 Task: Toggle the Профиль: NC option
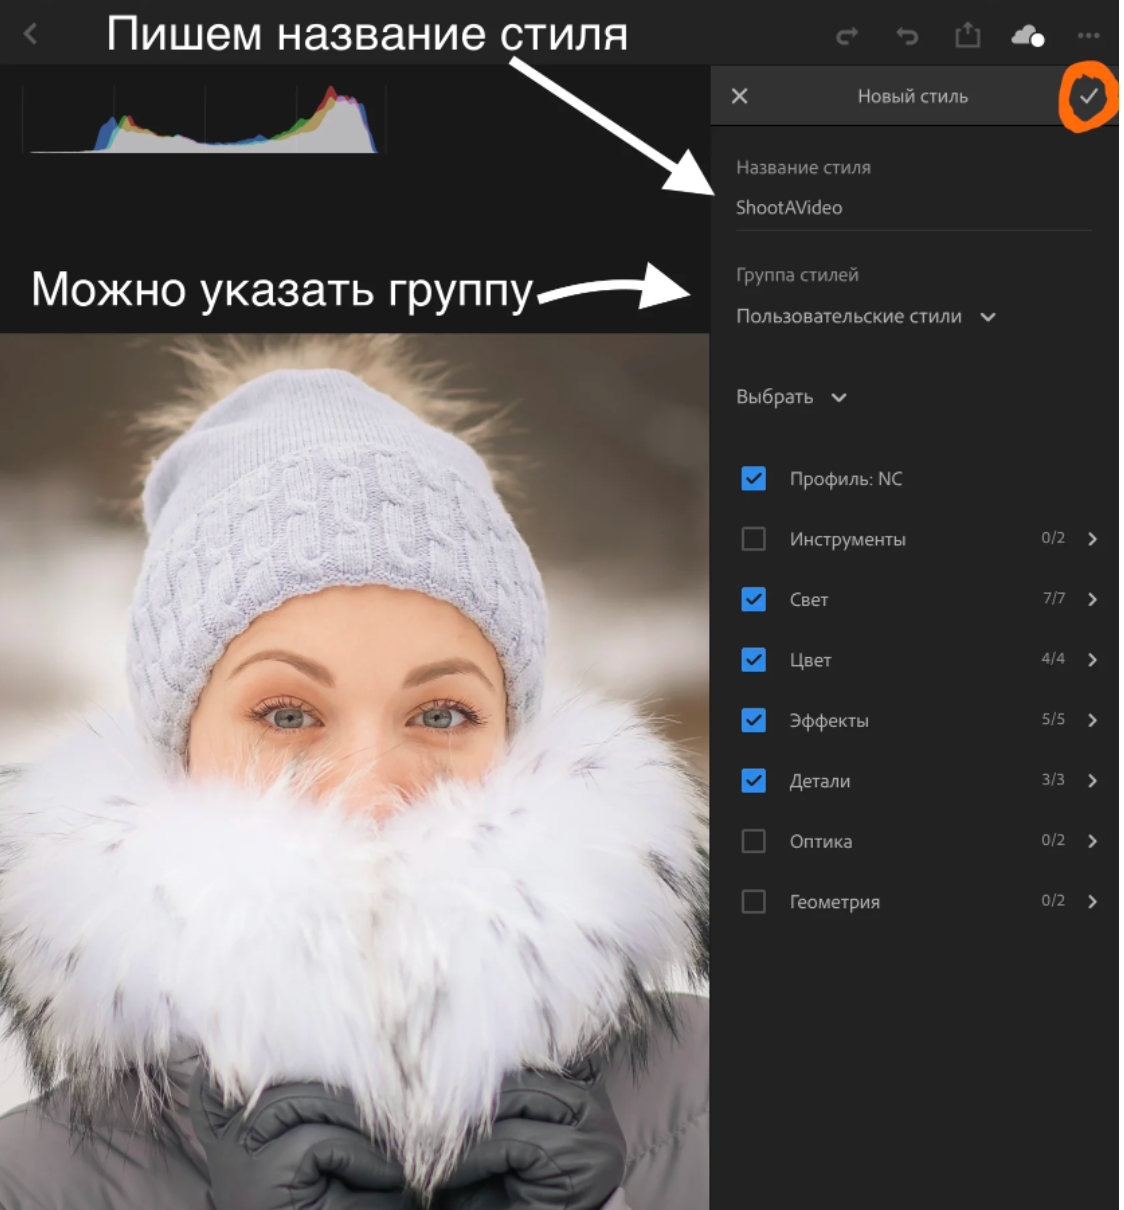pos(753,479)
